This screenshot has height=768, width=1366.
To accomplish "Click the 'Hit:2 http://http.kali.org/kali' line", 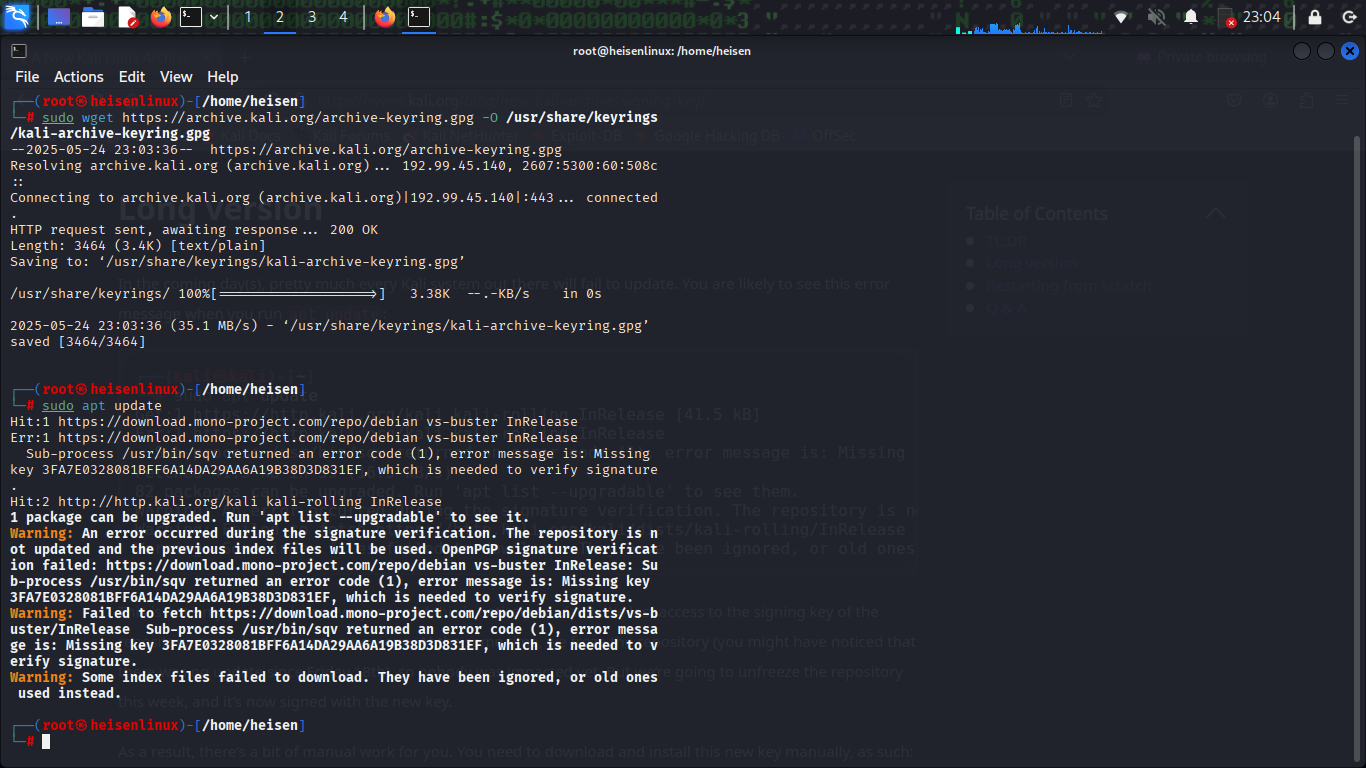I will click(226, 501).
